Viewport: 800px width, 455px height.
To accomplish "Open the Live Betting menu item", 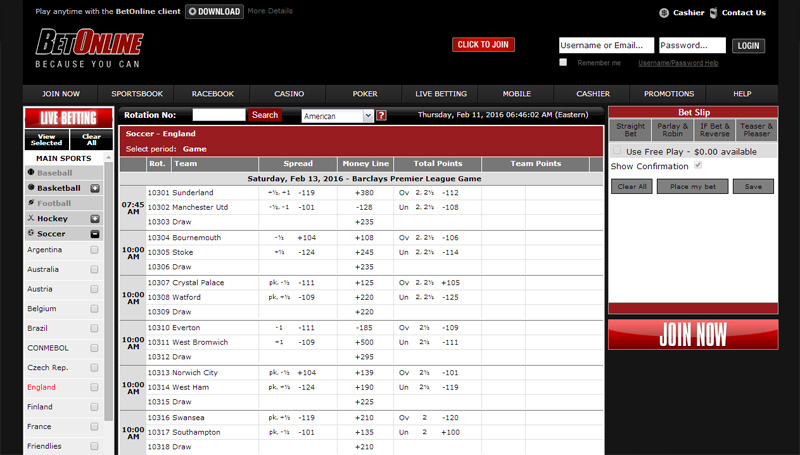I will pos(441,94).
